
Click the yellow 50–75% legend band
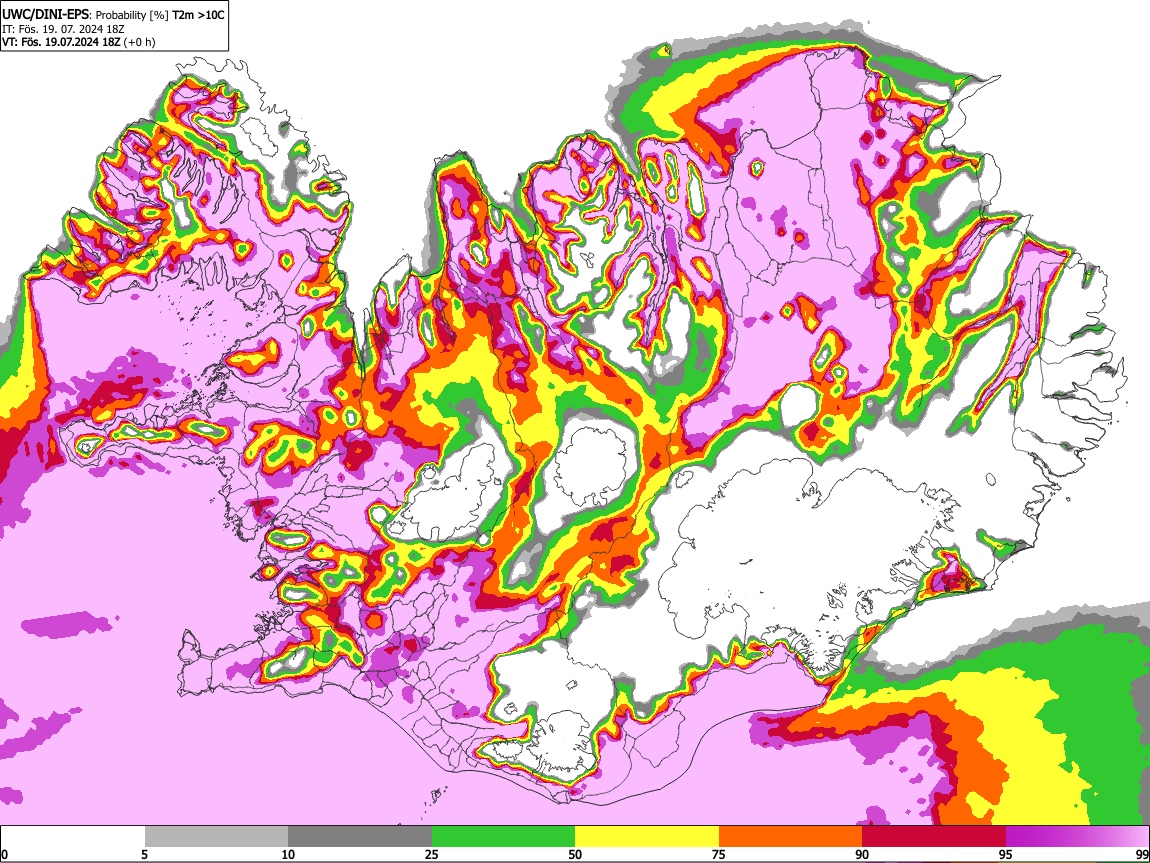[647, 836]
